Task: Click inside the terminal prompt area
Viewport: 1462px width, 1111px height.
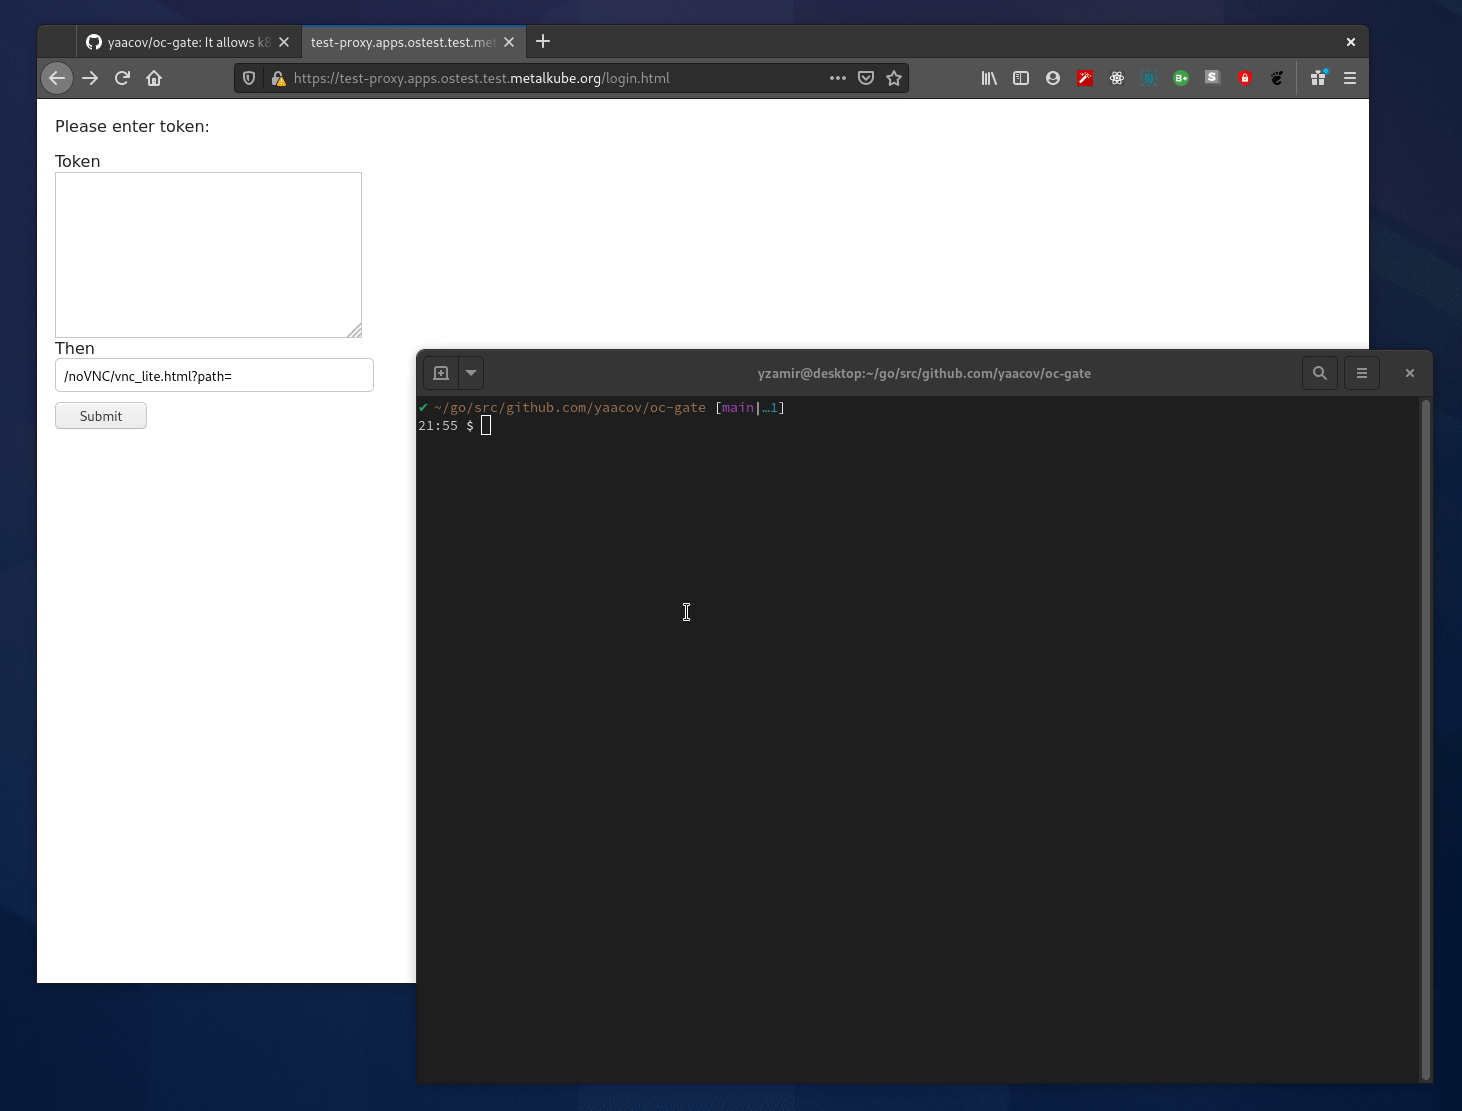Action: pyautogui.click(x=917, y=740)
